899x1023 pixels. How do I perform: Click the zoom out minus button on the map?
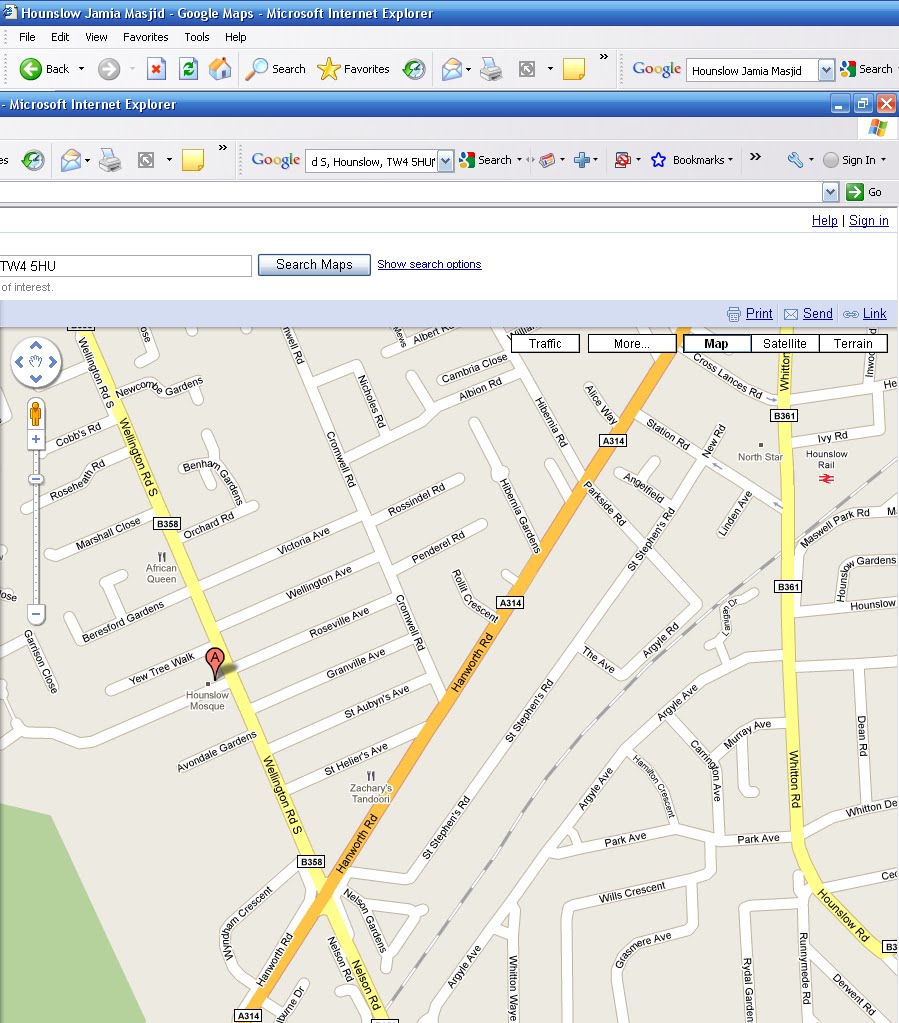click(x=36, y=614)
